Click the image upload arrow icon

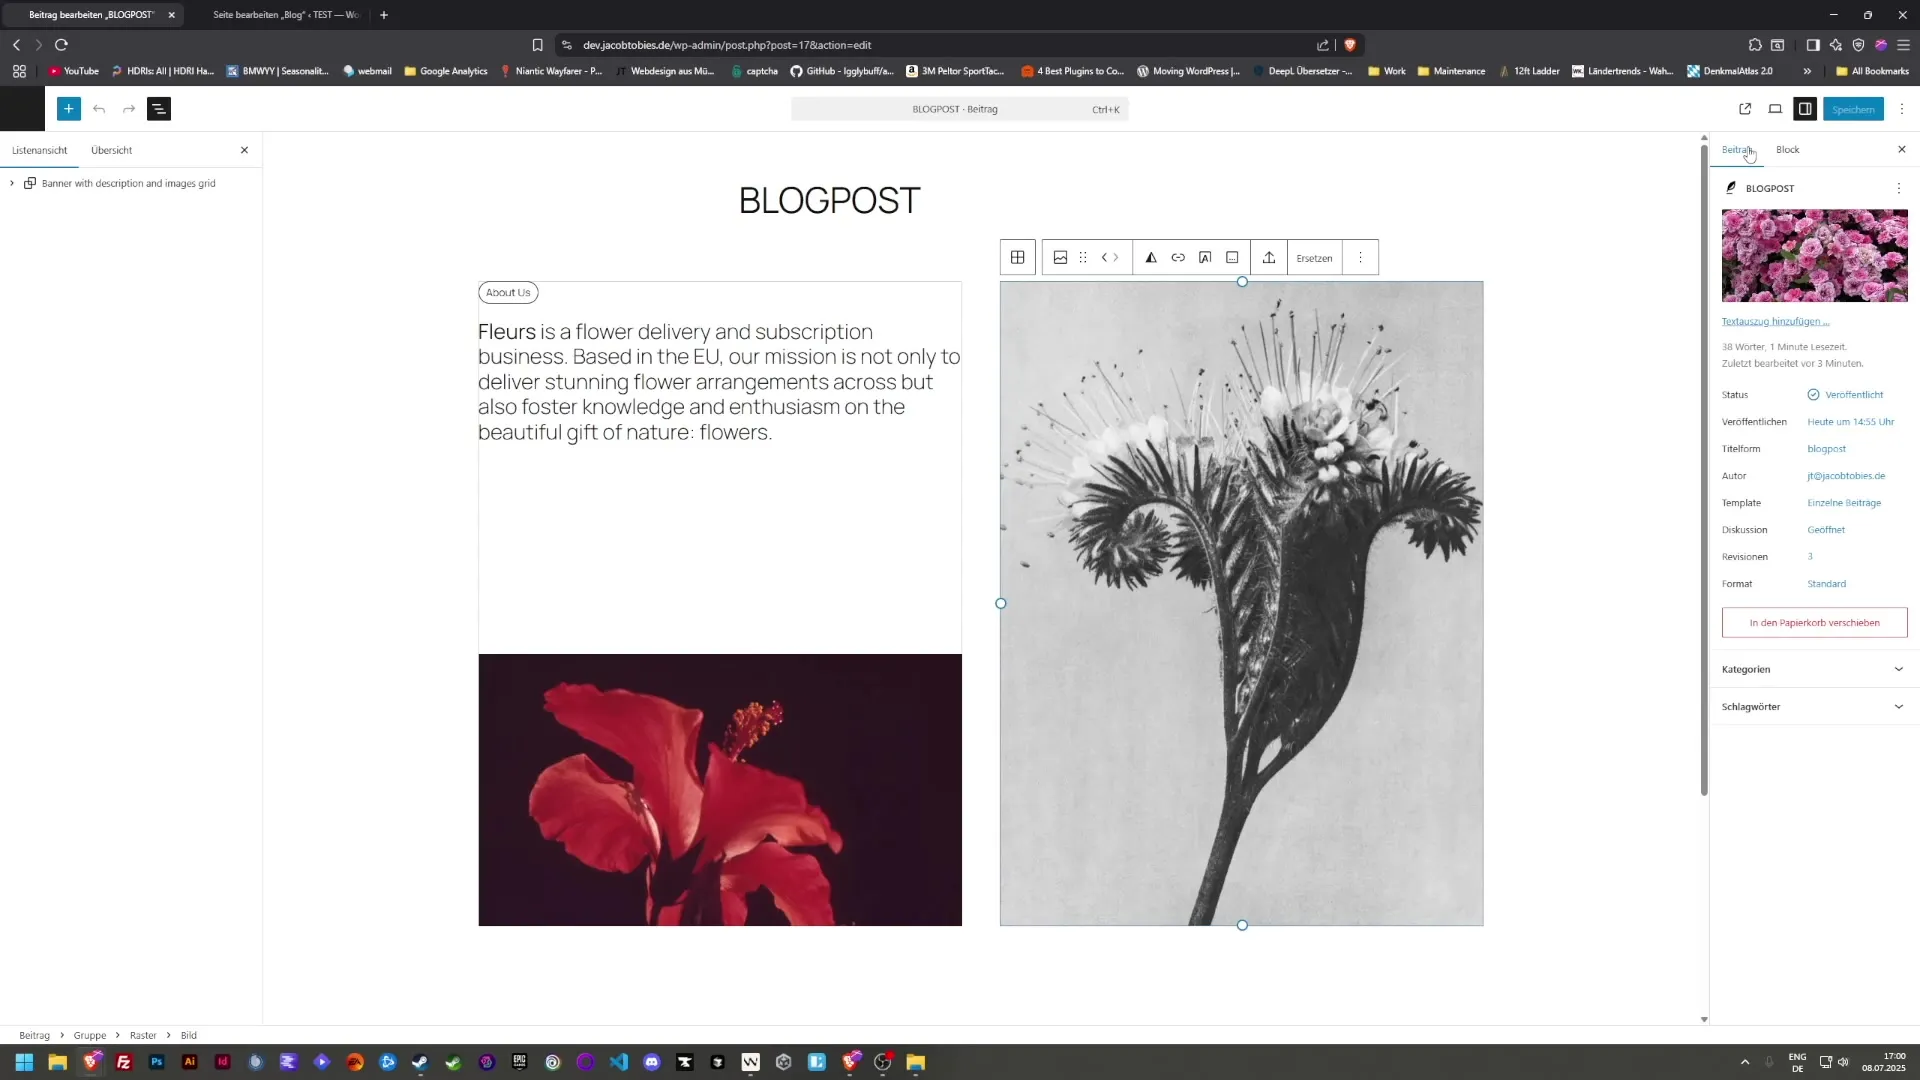[x=1269, y=258]
